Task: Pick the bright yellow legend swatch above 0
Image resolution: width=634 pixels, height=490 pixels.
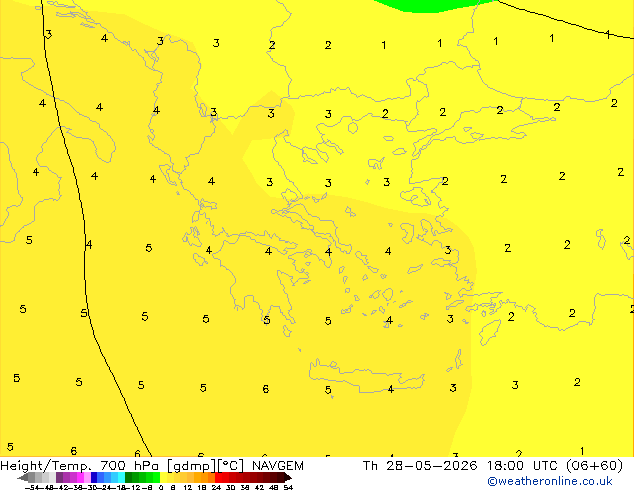Action: tap(163, 477)
